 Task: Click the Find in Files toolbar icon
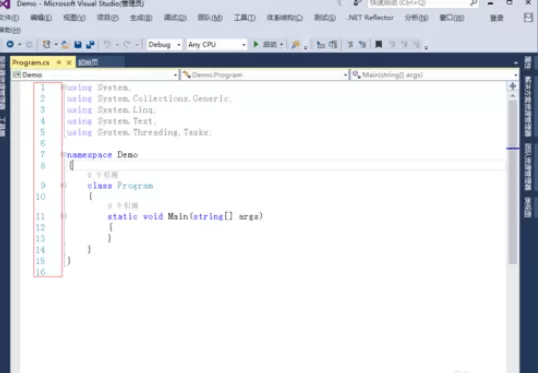coord(295,44)
